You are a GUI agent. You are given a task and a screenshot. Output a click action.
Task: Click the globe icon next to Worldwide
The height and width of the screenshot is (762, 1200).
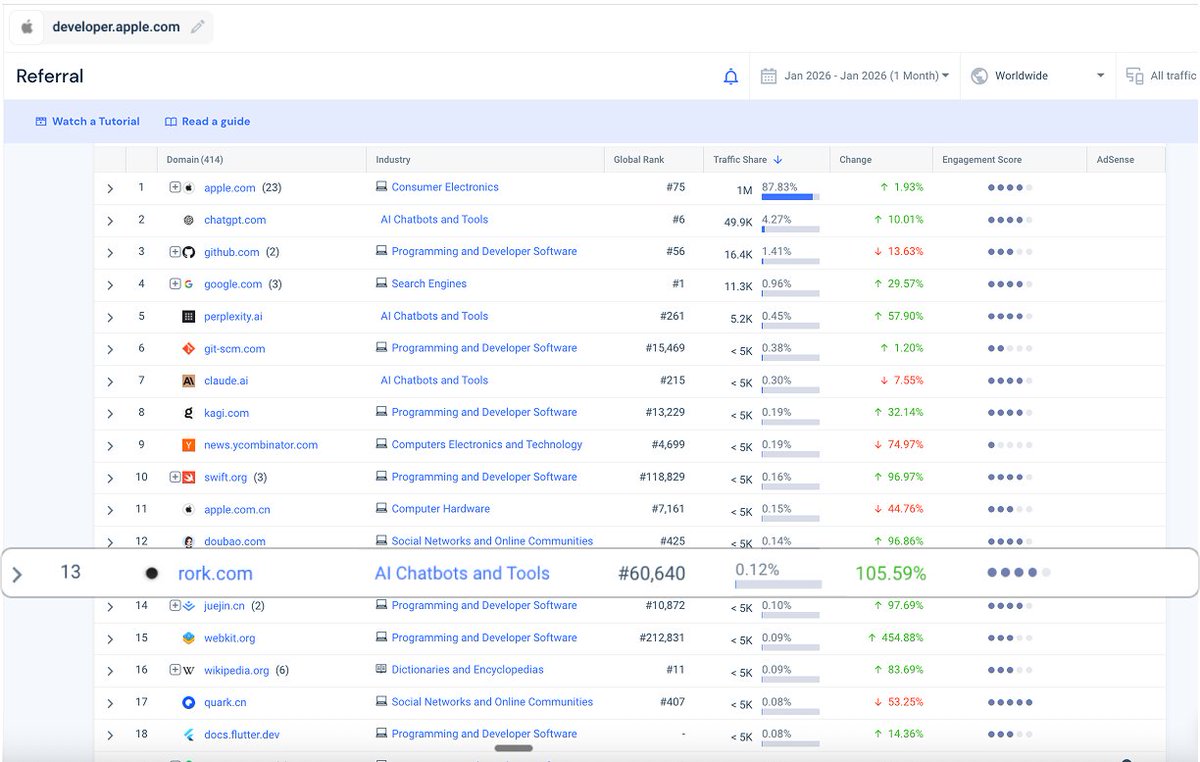coord(980,76)
